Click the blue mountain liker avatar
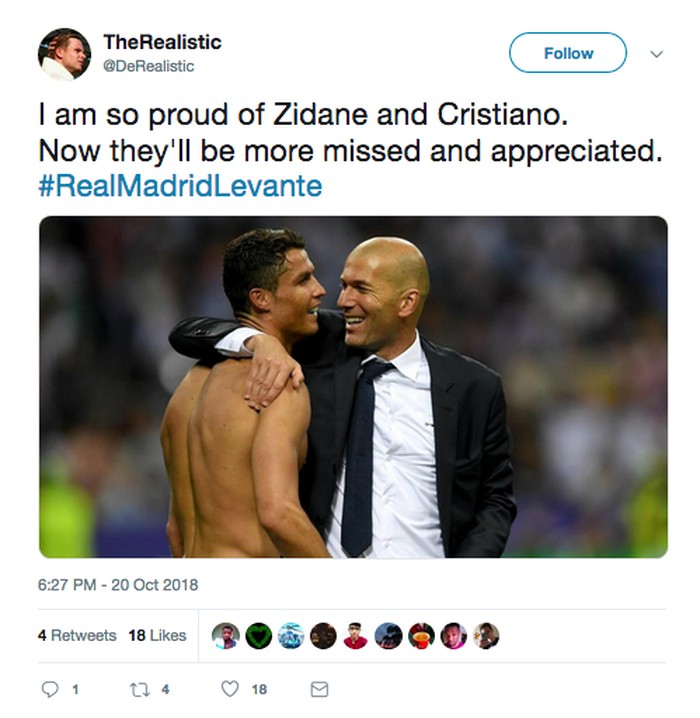The width and height of the screenshot is (700, 718). [291, 636]
